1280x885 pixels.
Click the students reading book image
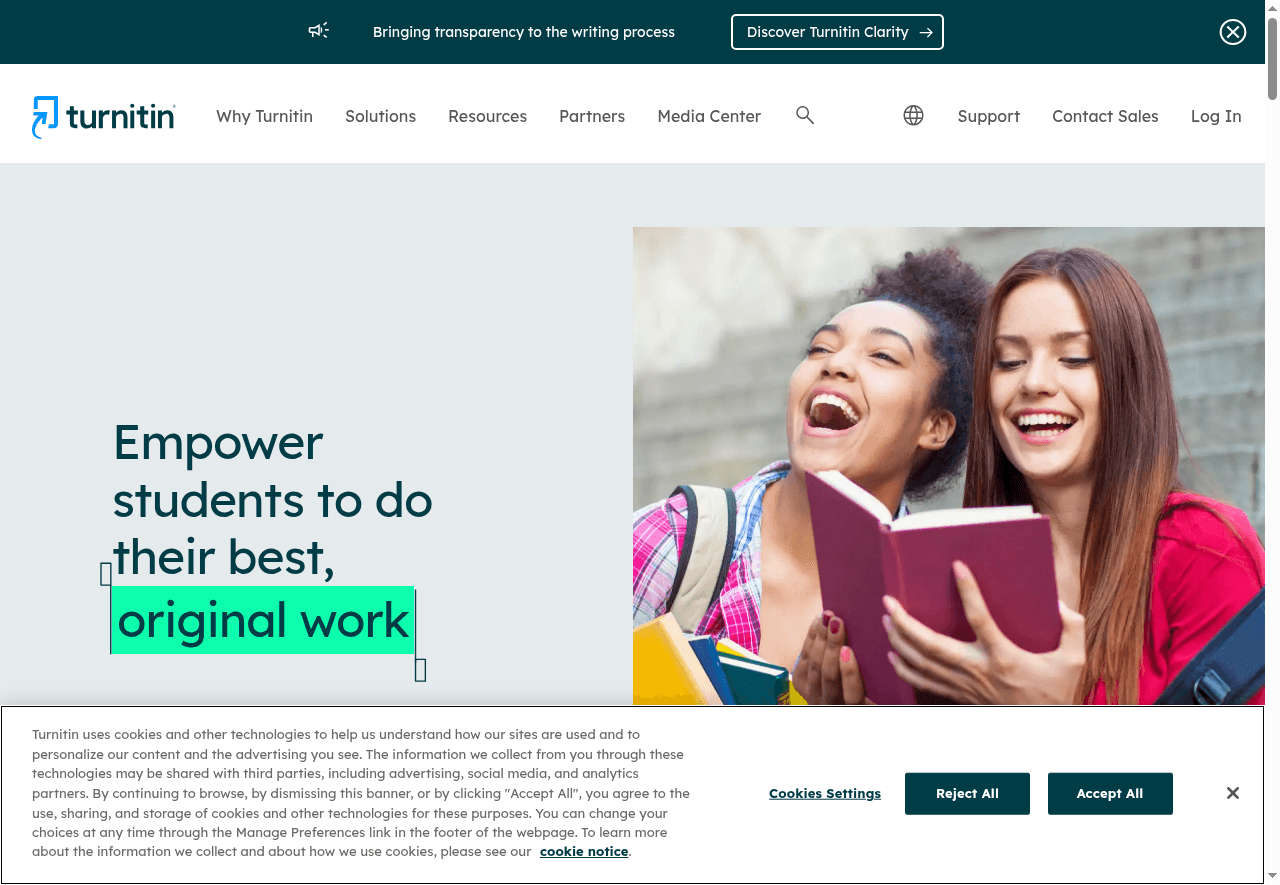949,466
